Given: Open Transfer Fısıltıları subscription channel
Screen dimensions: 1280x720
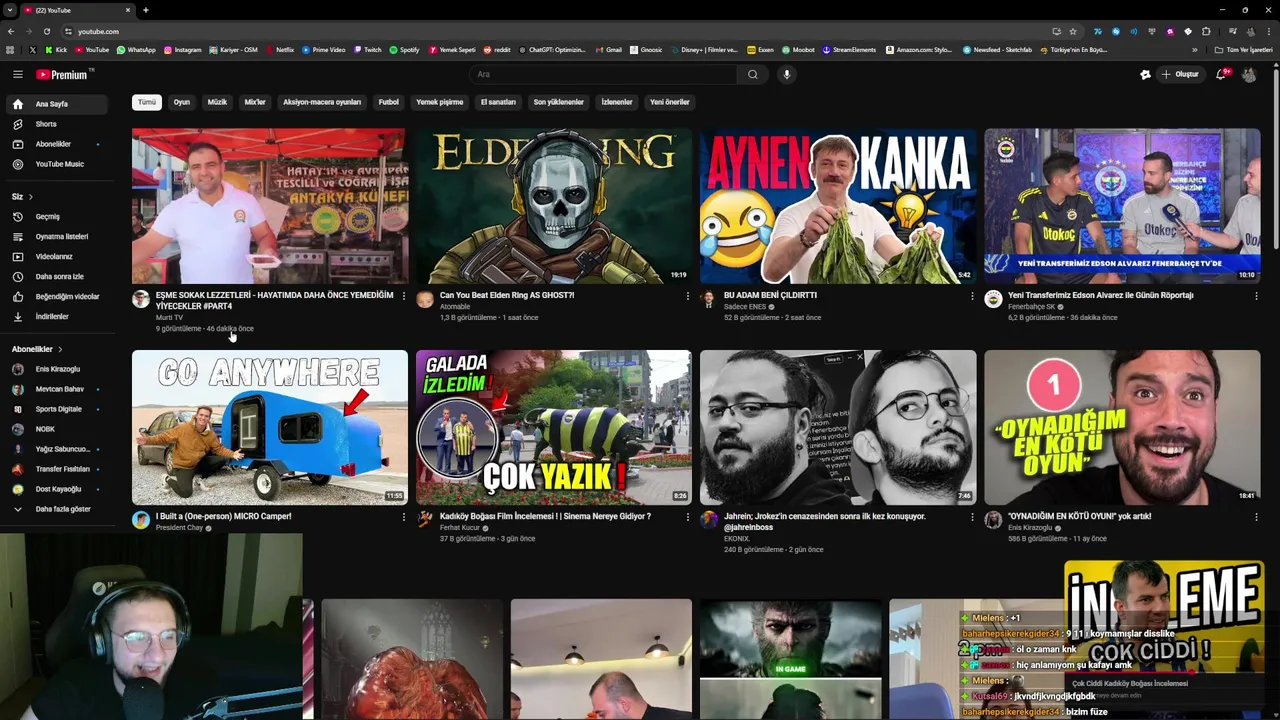Looking at the screenshot, I should pyautogui.click(x=59, y=469).
